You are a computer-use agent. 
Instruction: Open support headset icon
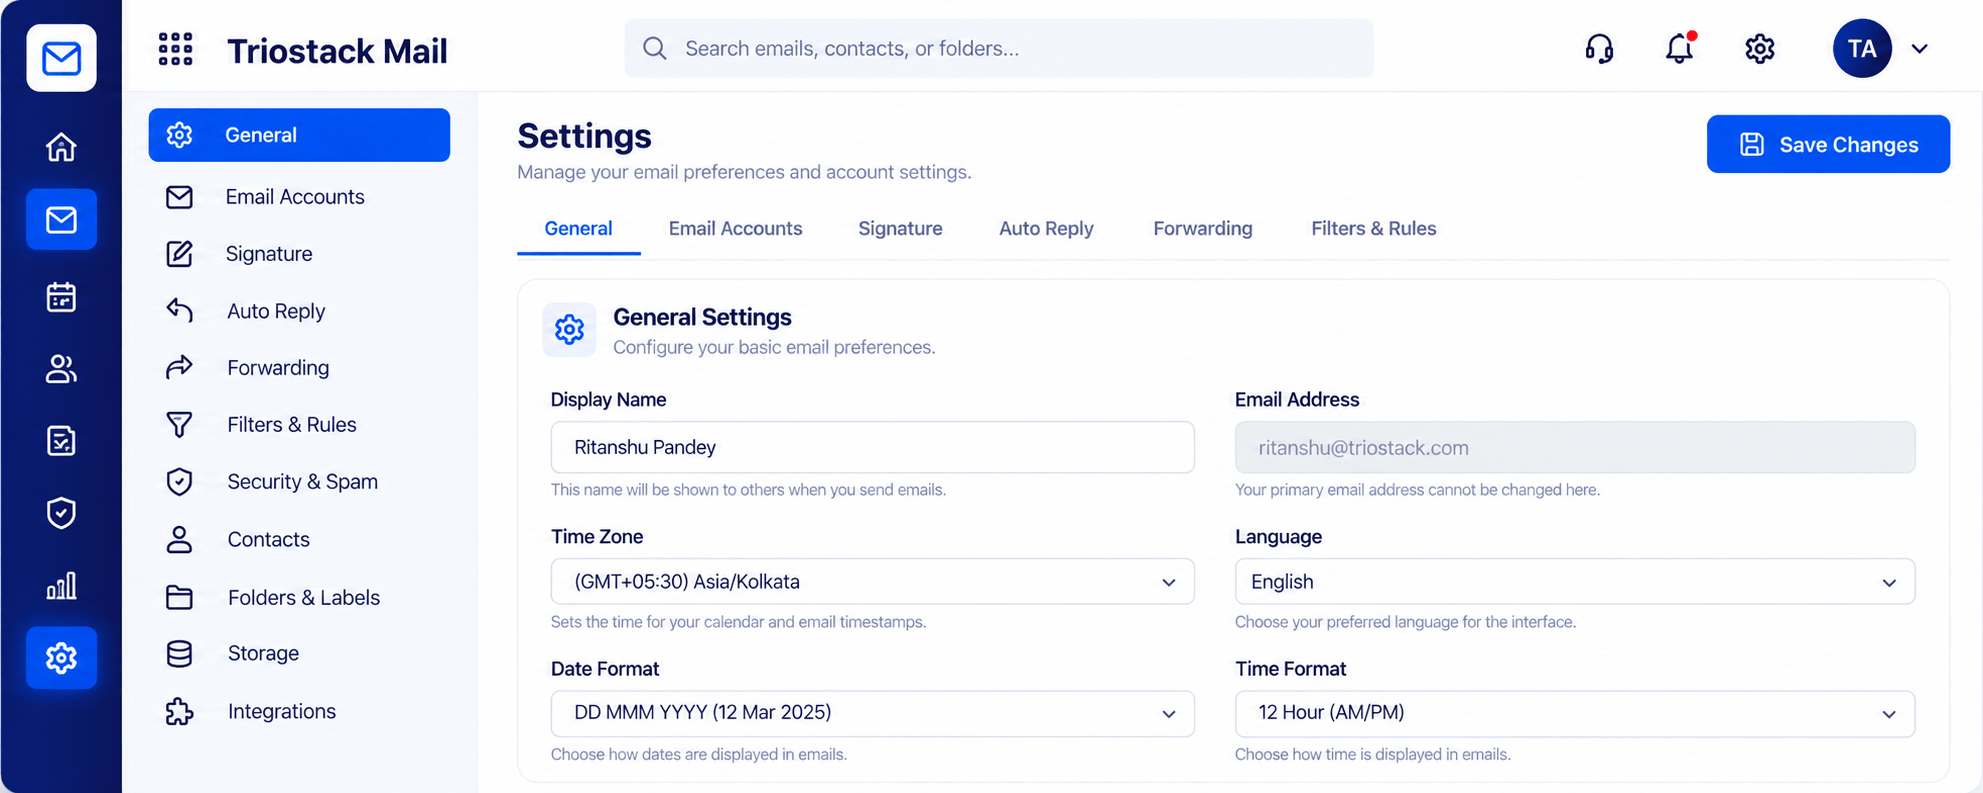[x=1599, y=49]
